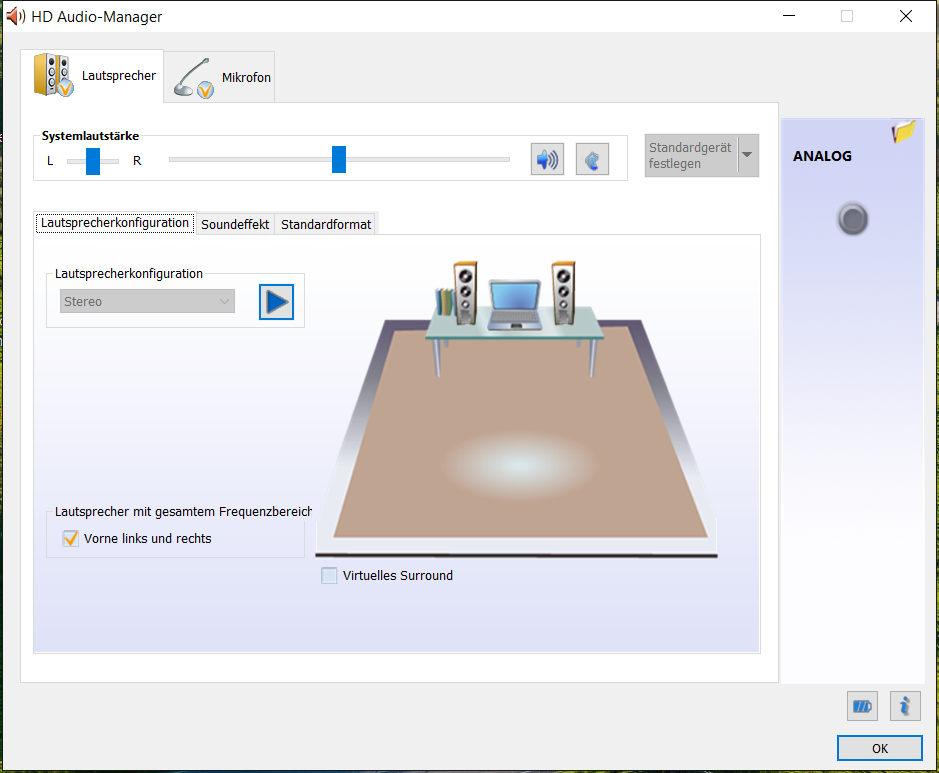Minimize the HD Audio-Manager window
The height and width of the screenshot is (773, 939).
point(789,16)
